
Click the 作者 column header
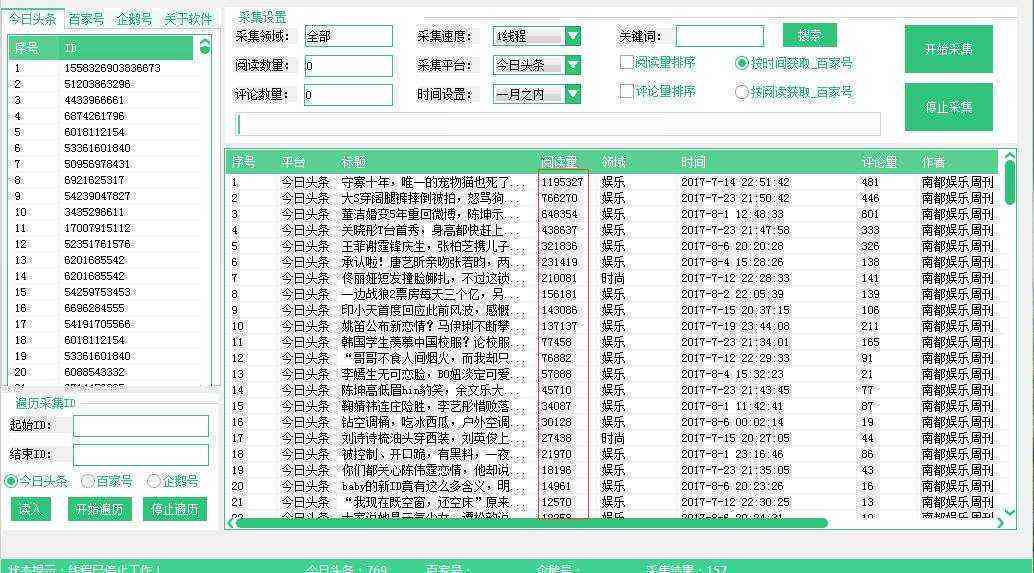(933, 162)
